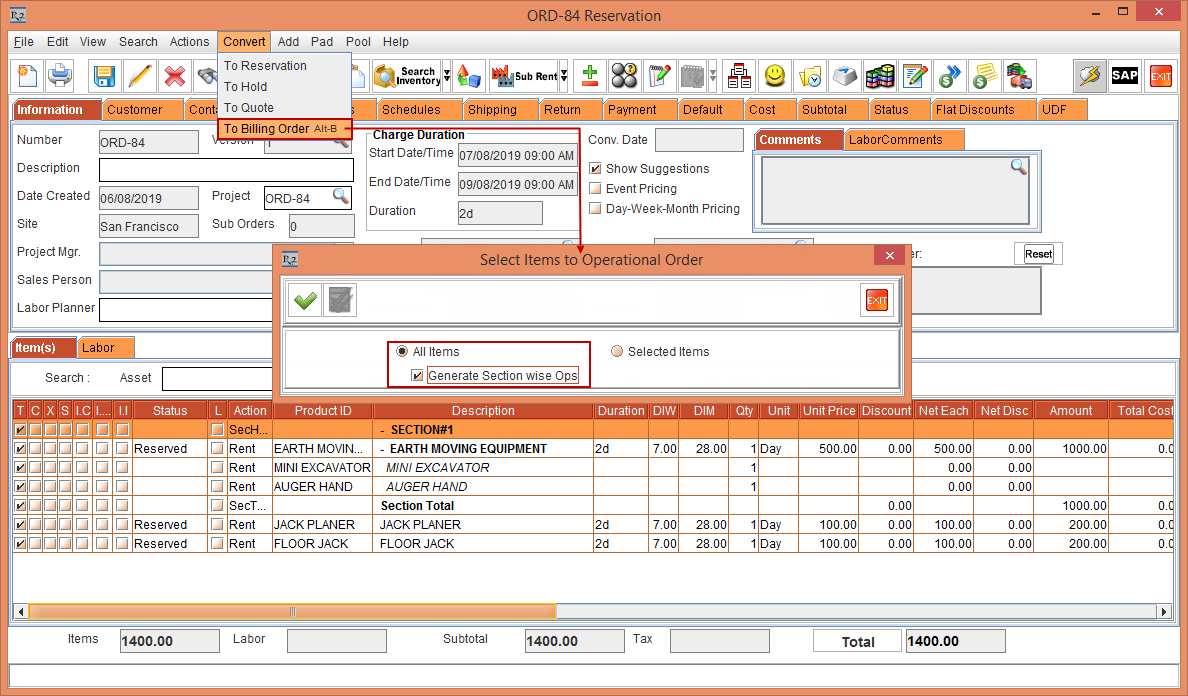Click EXIT in the Select Items dialog
Screen dimensions: 1188x696
point(876,299)
